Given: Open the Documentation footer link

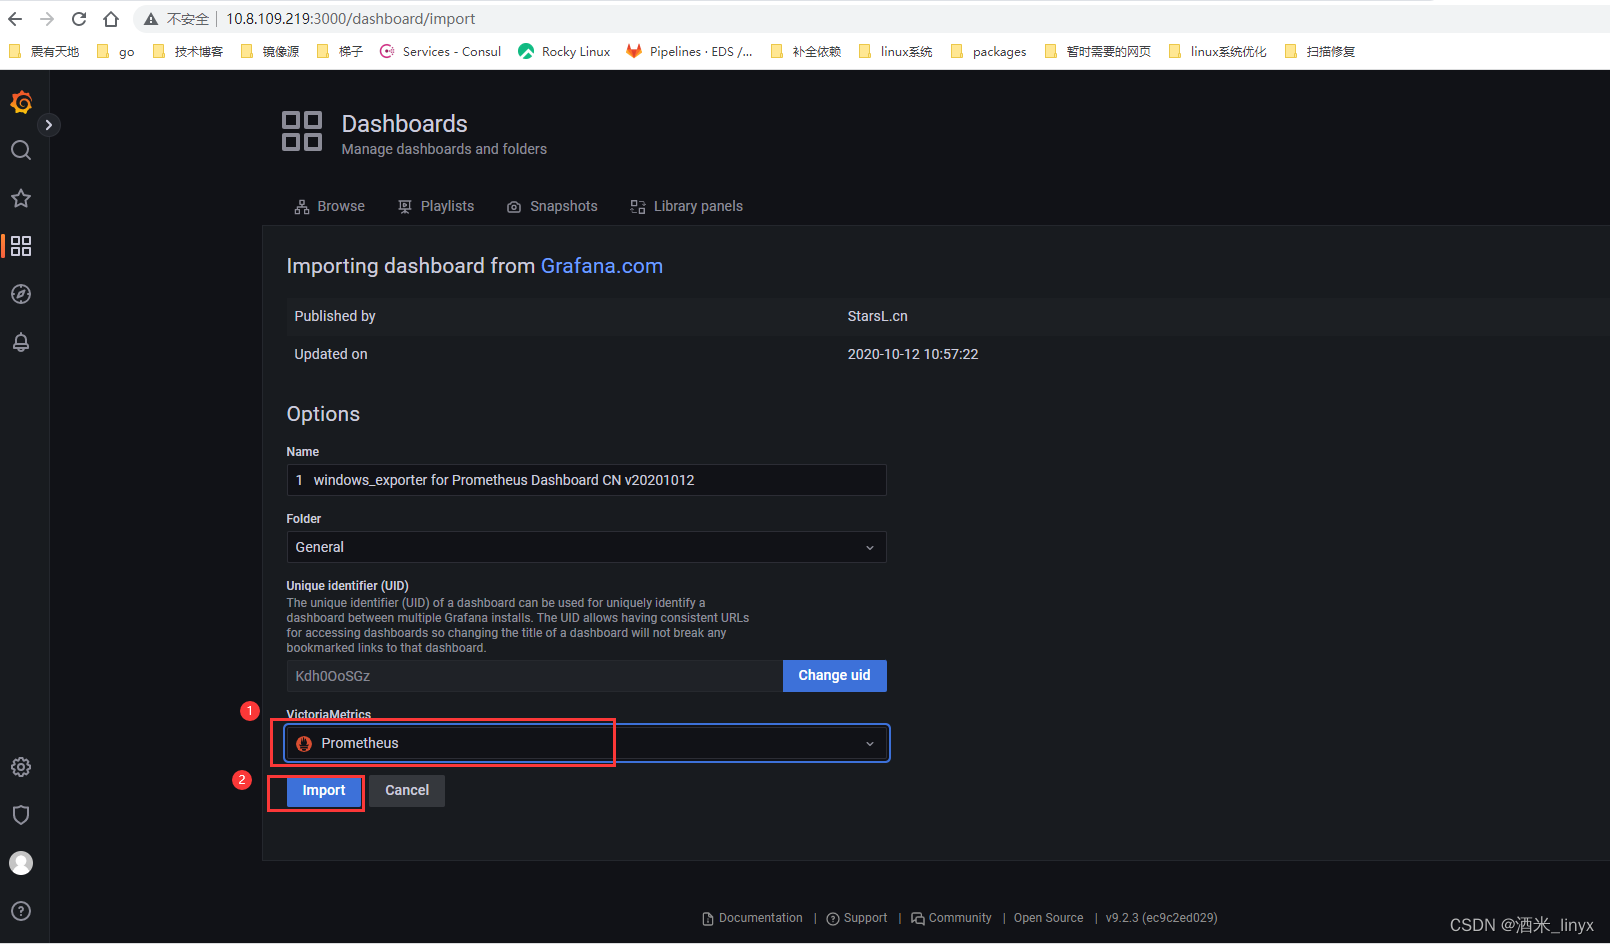Looking at the screenshot, I should coord(753,918).
